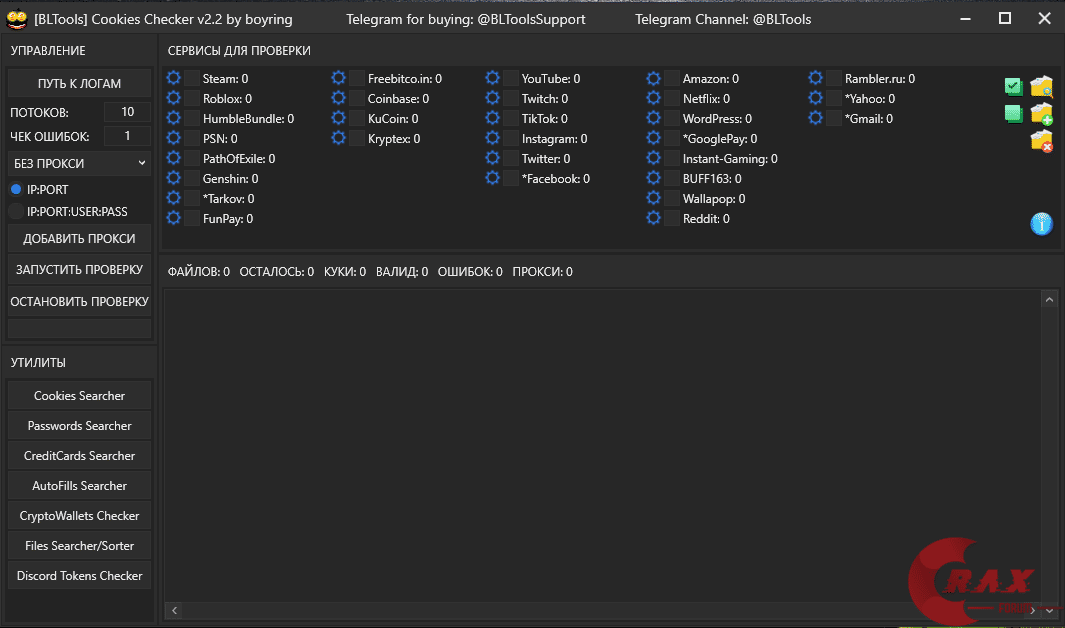Click the ЧЕК ОШИБОК value field
Viewport: 1065px width, 628px height.
pos(127,136)
